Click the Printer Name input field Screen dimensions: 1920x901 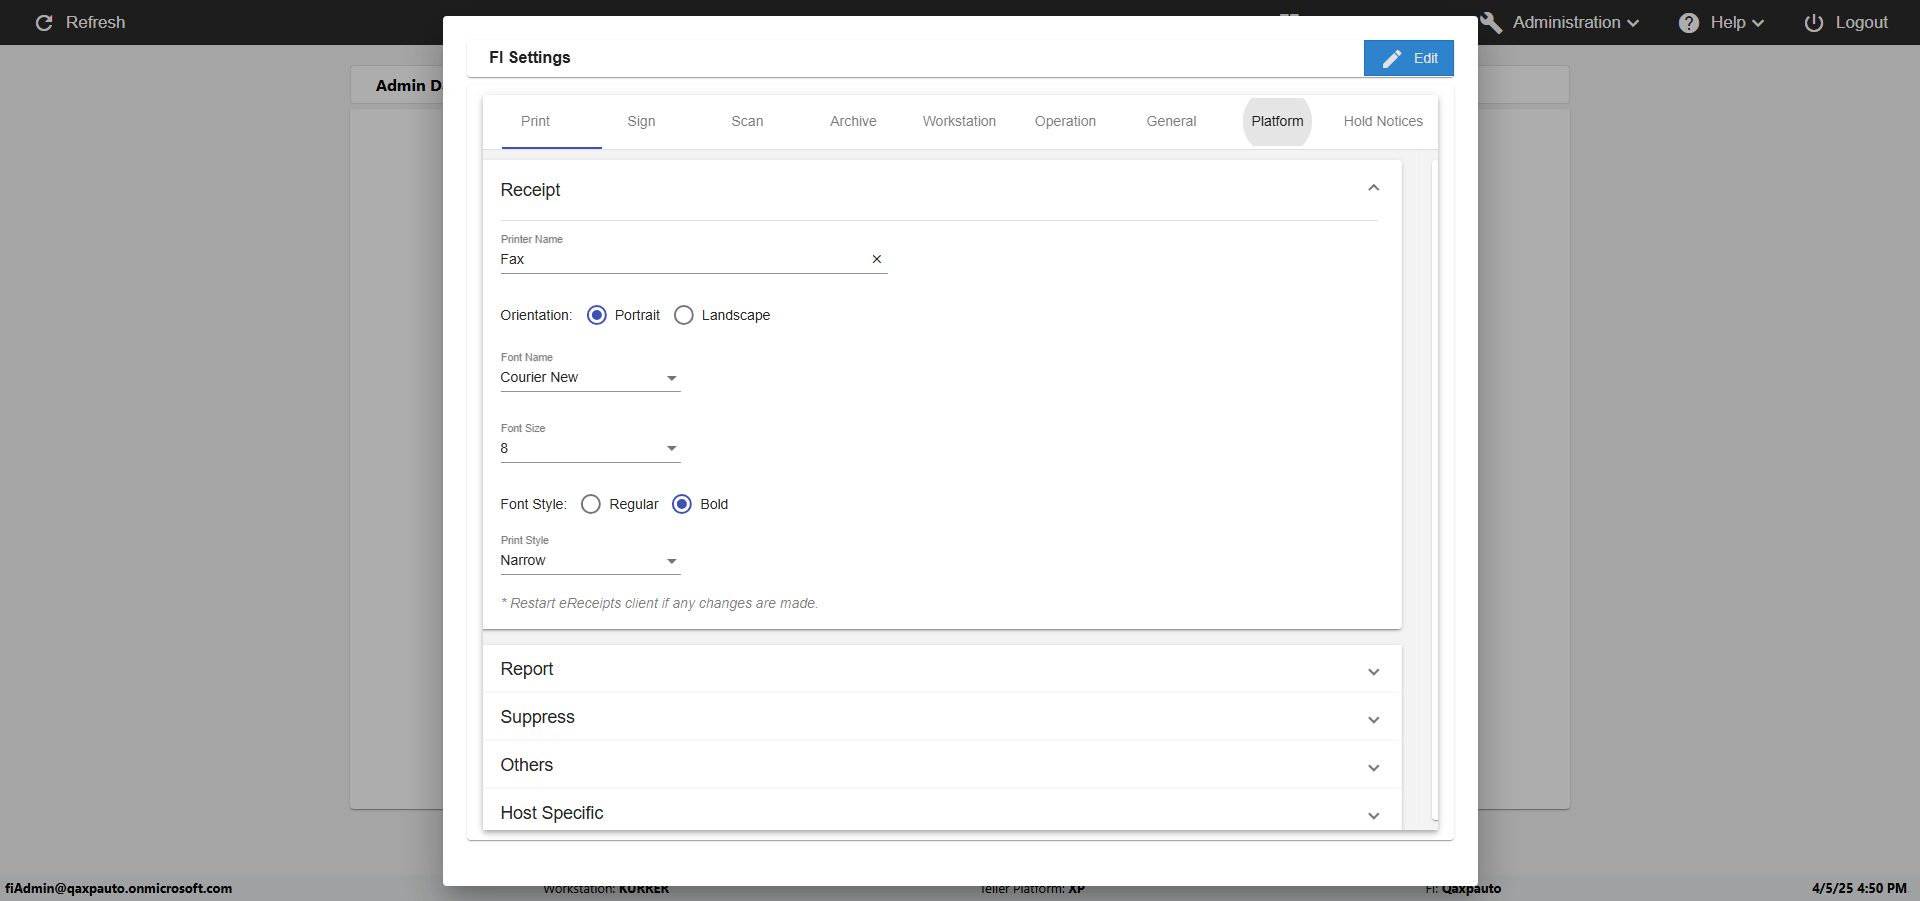tap(680, 259)
